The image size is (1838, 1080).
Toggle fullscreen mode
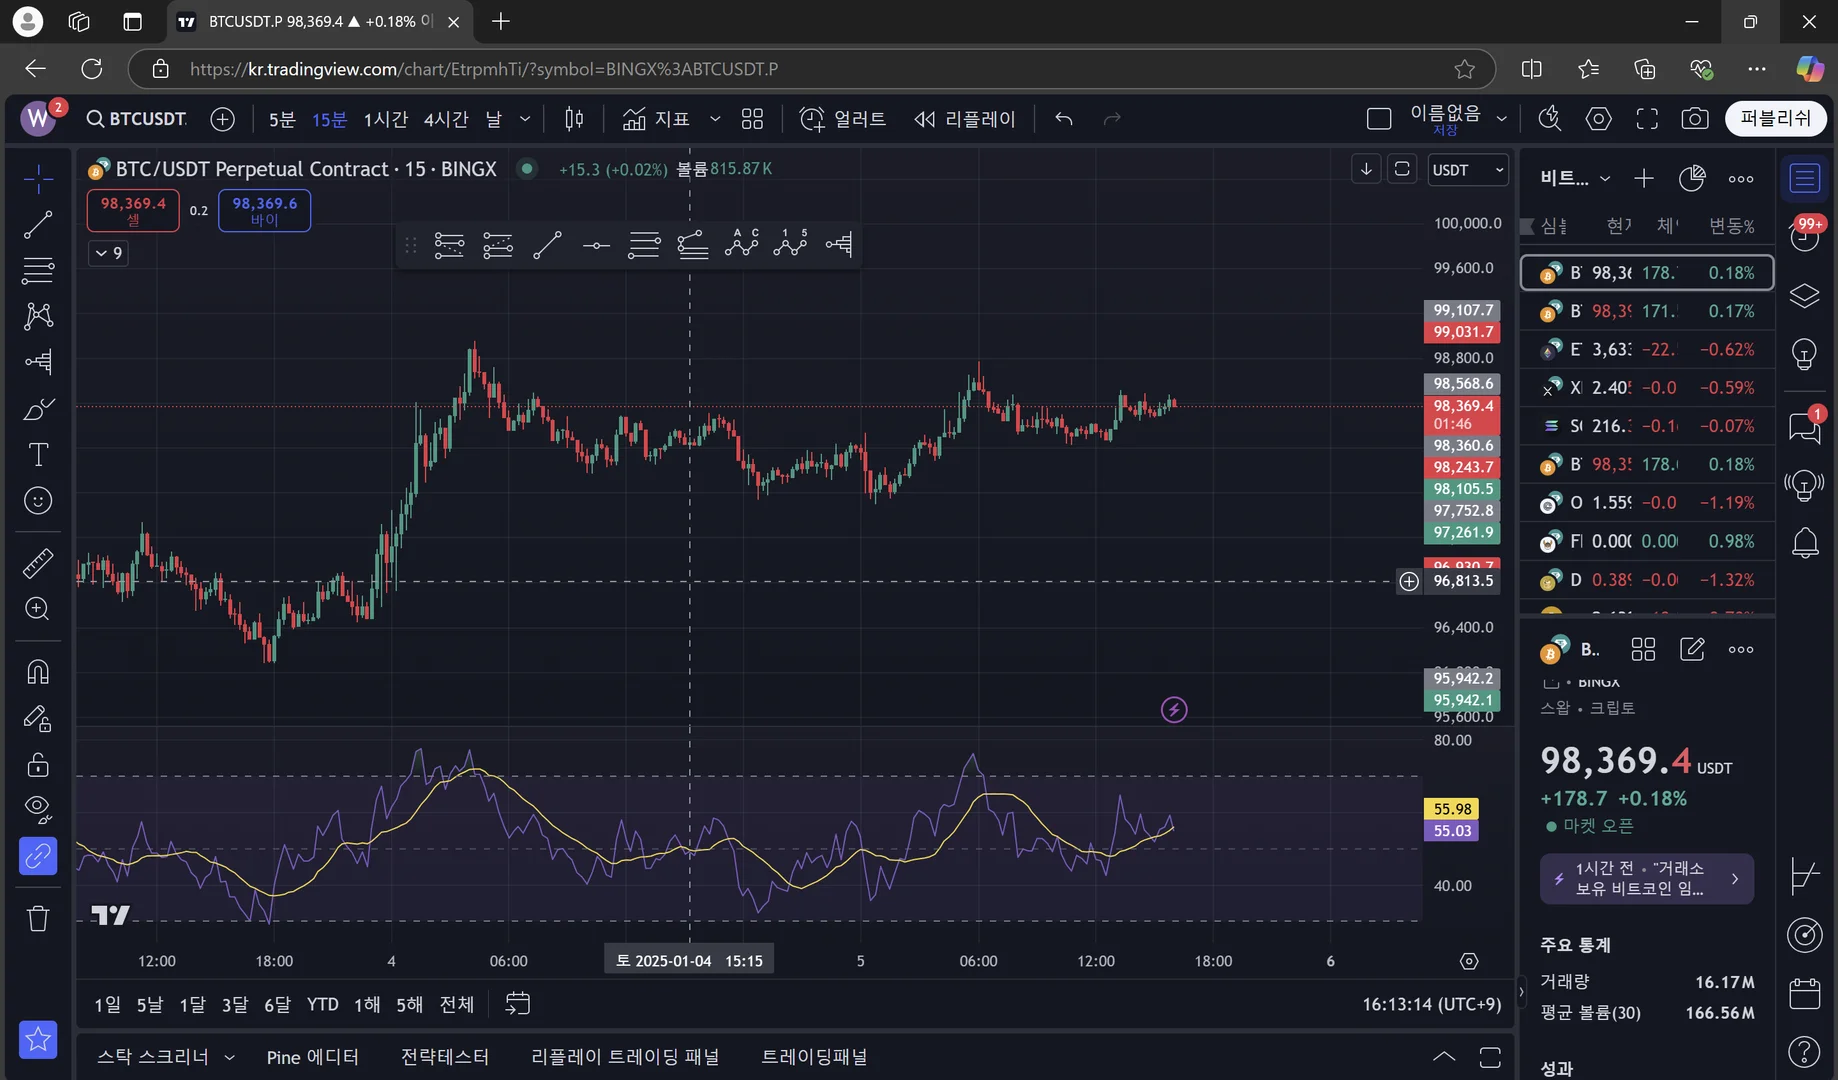pyautogui.click(x=1646, y=119)
